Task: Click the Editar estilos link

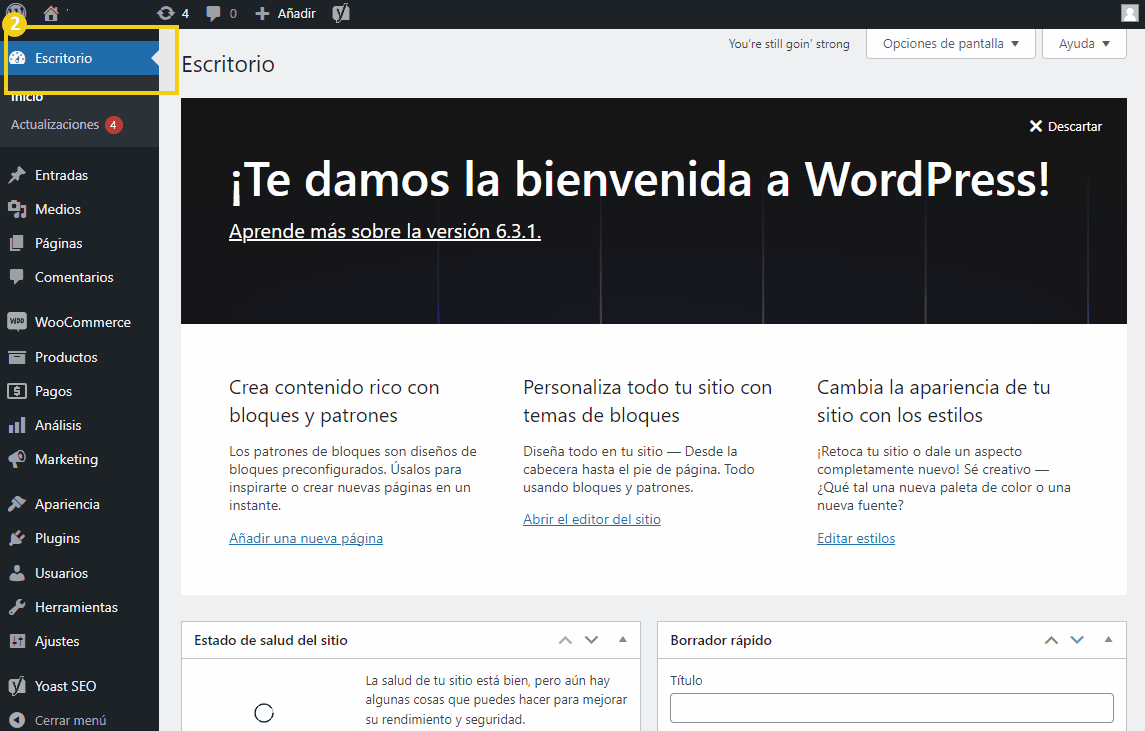Action: tap(856, 538)
